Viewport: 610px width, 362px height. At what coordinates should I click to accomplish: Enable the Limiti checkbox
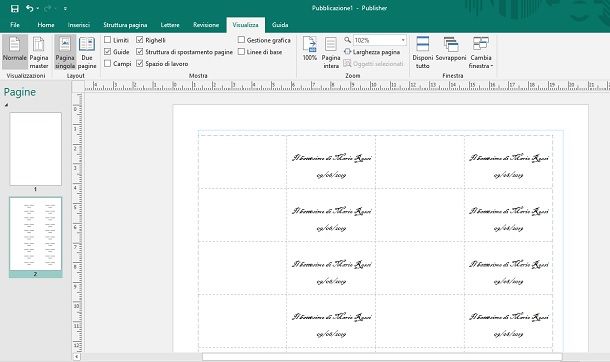(x=108, y=40)
